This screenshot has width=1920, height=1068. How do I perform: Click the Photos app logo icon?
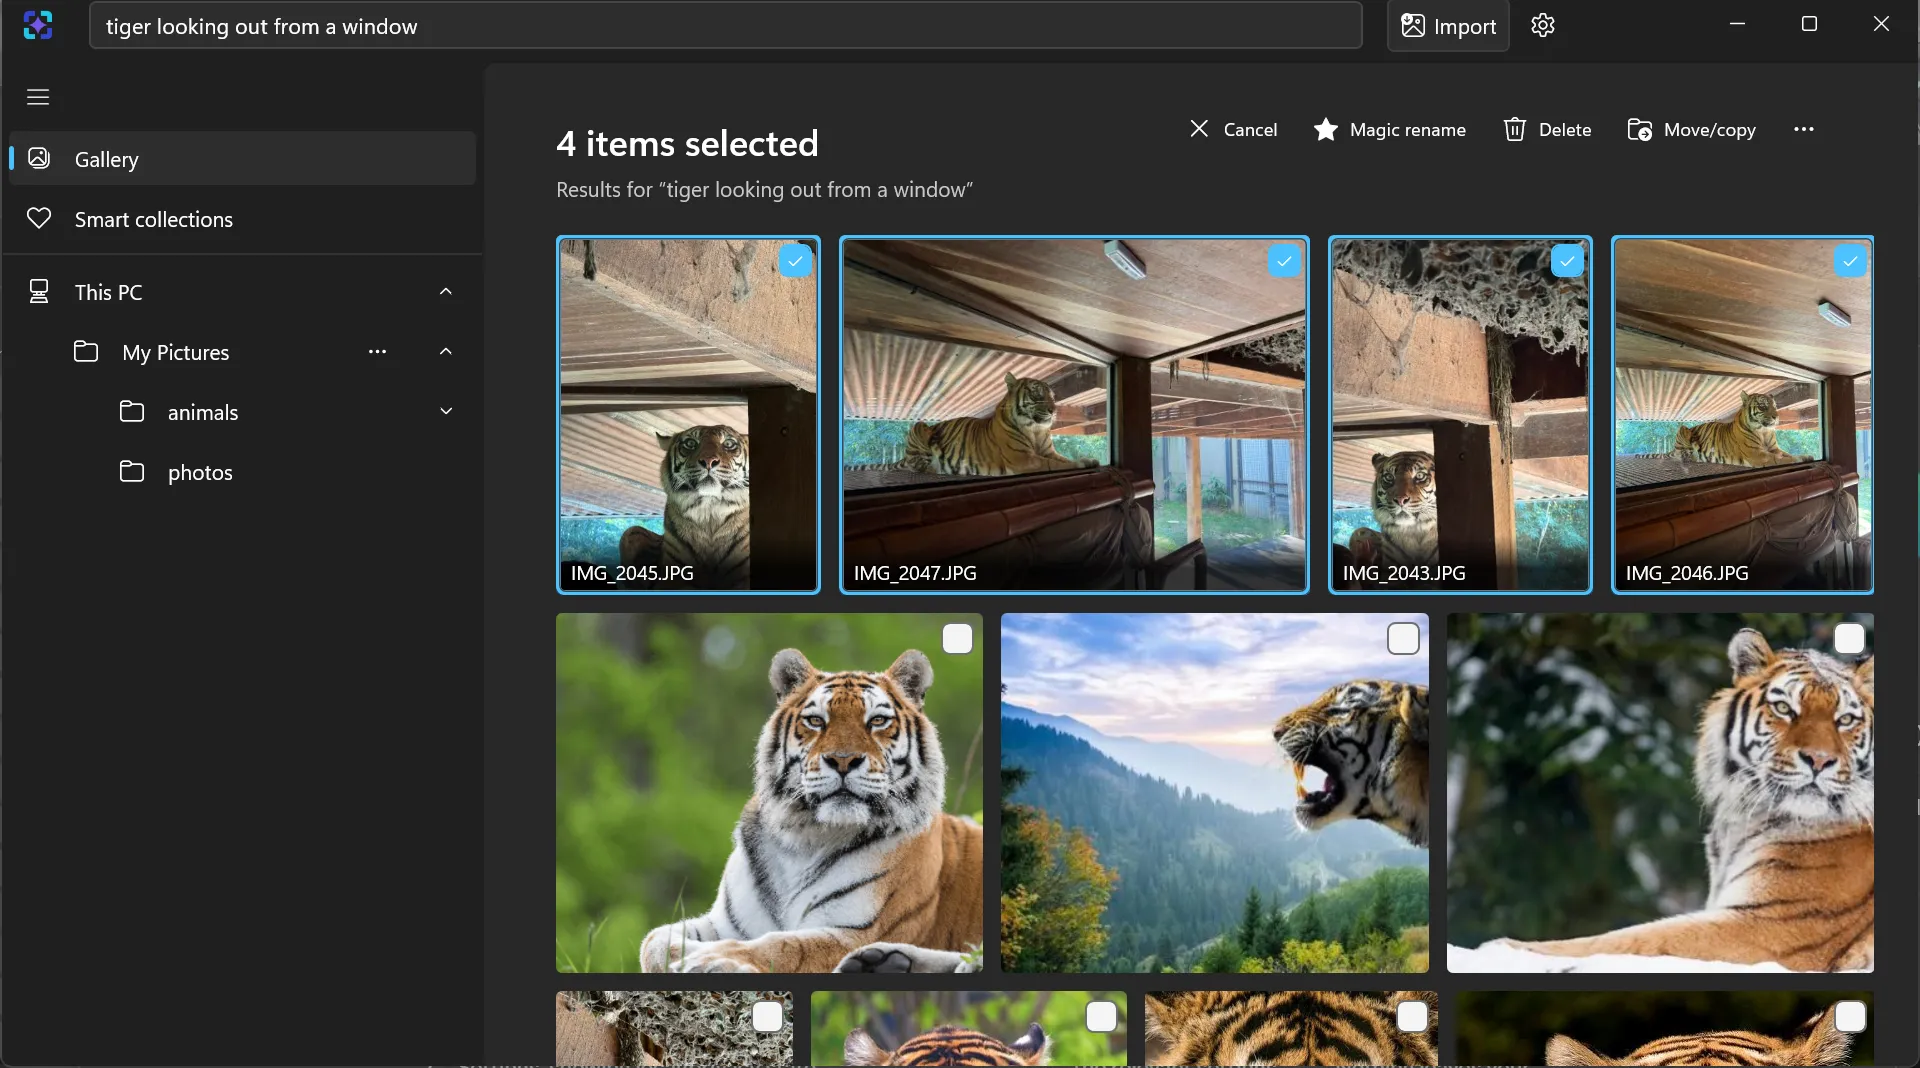coord(38,25)
